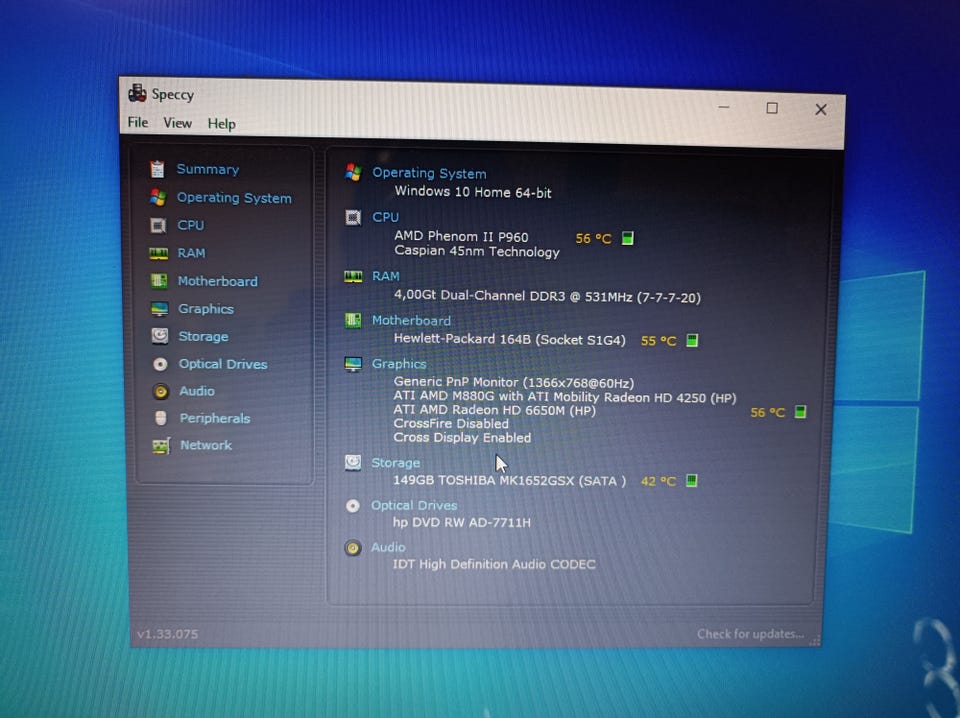Click the Motherboard icon in summary pane
The width and height of the screenshot is (960, 718).
click(353, 320)
